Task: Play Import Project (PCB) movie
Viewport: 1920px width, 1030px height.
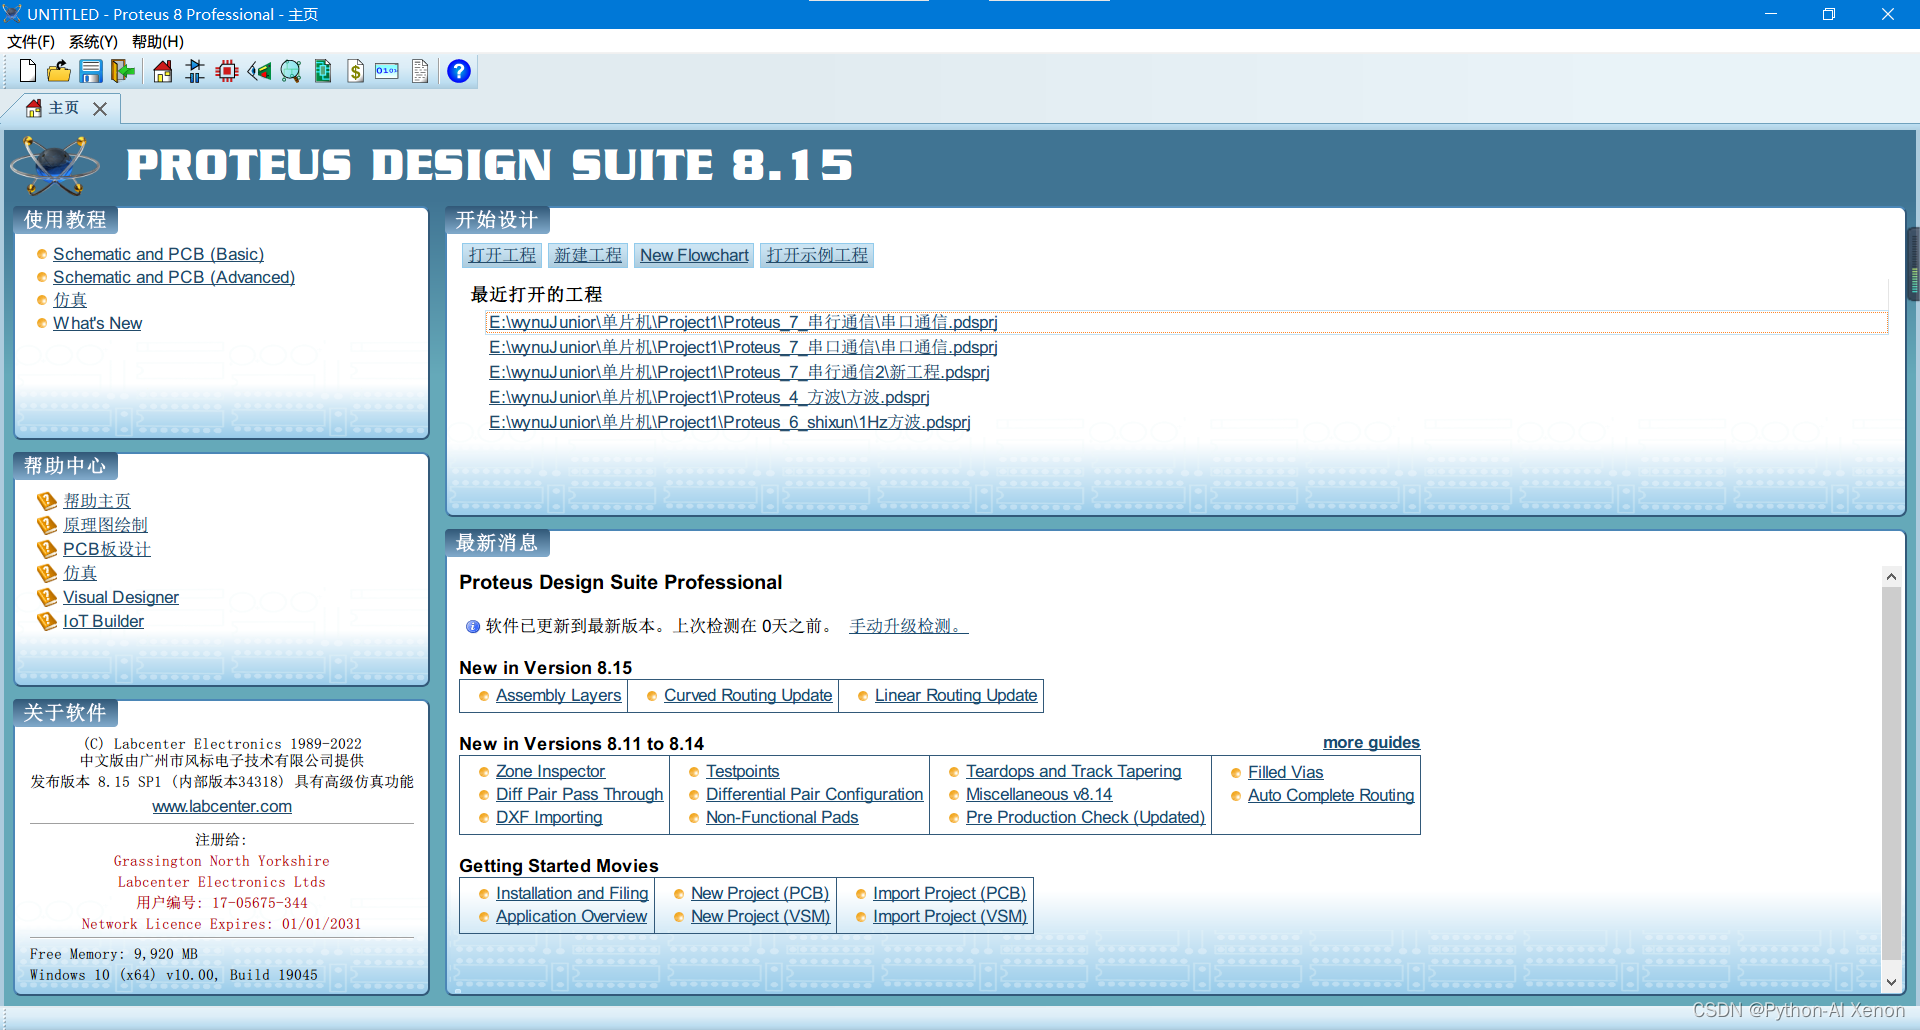Action: 949,893
